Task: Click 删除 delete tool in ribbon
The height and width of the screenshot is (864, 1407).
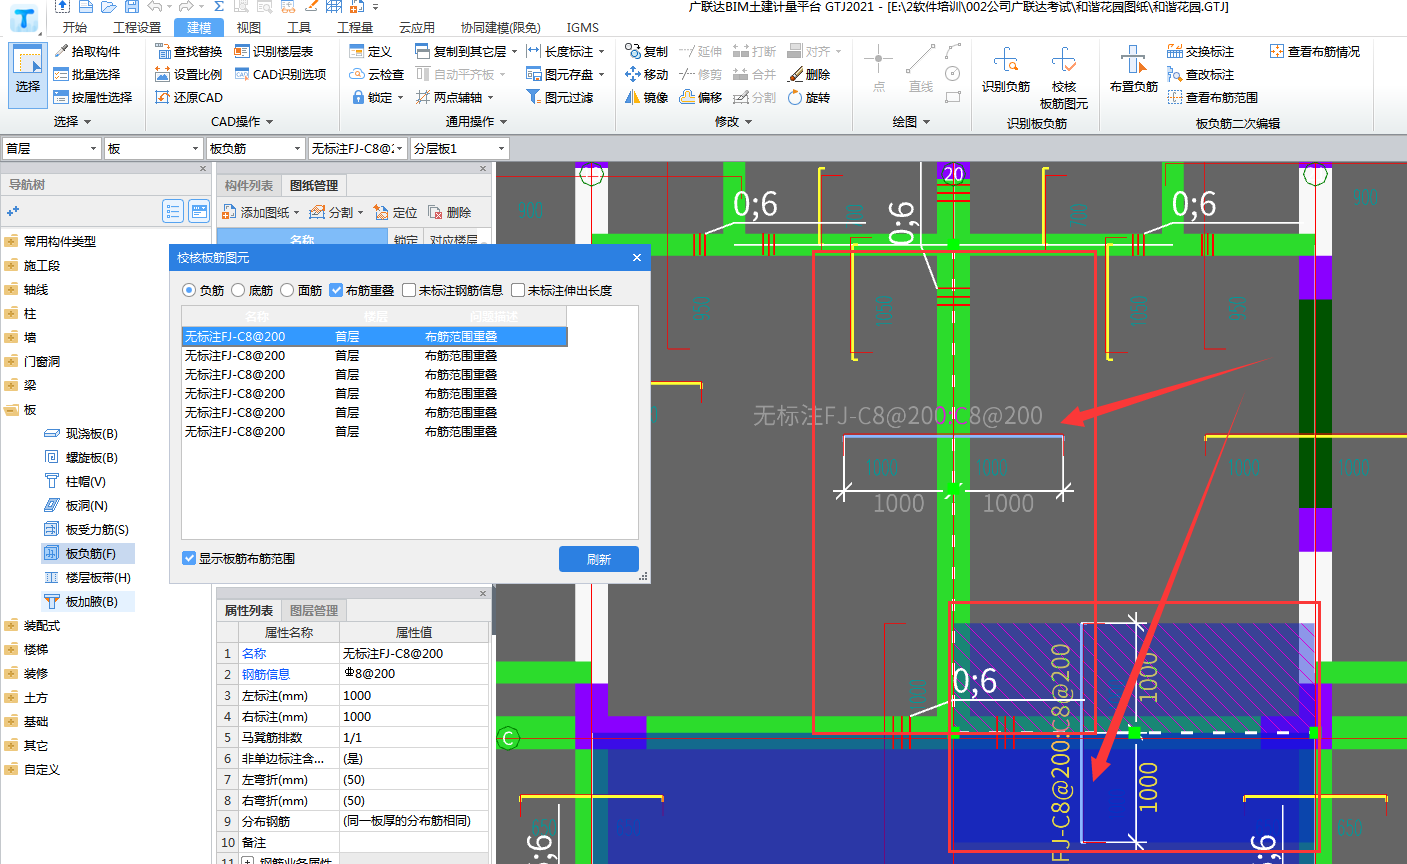Action: [x=809, y=74]
